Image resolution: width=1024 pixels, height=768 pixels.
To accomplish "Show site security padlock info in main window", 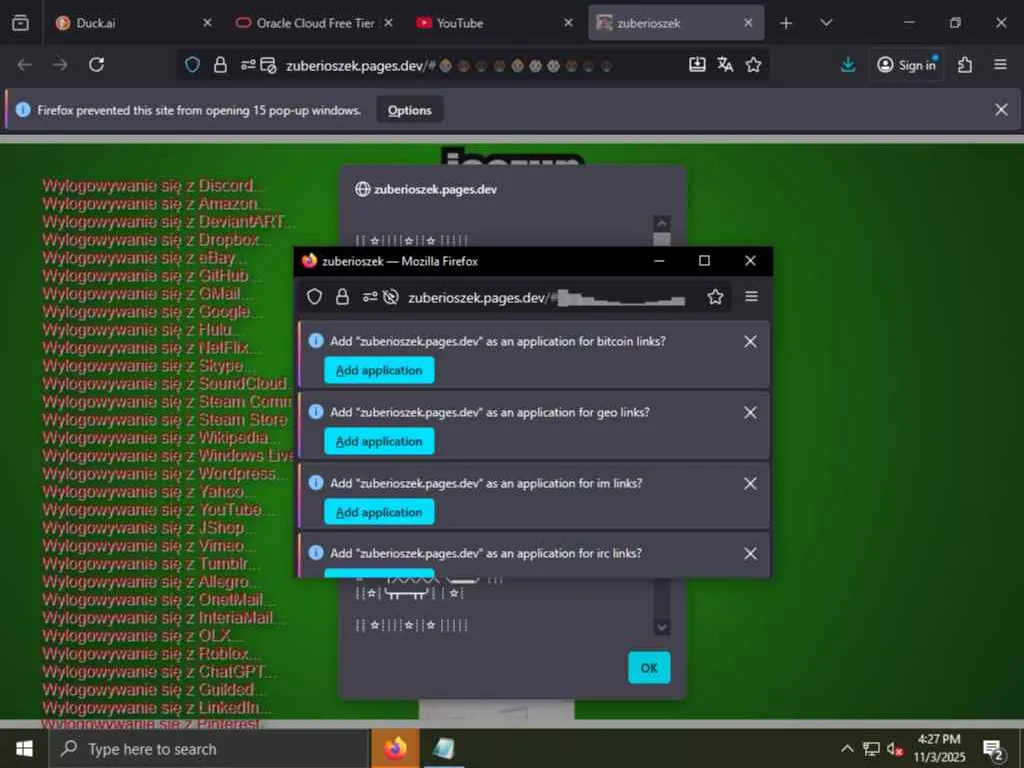I will pos(220,65).
